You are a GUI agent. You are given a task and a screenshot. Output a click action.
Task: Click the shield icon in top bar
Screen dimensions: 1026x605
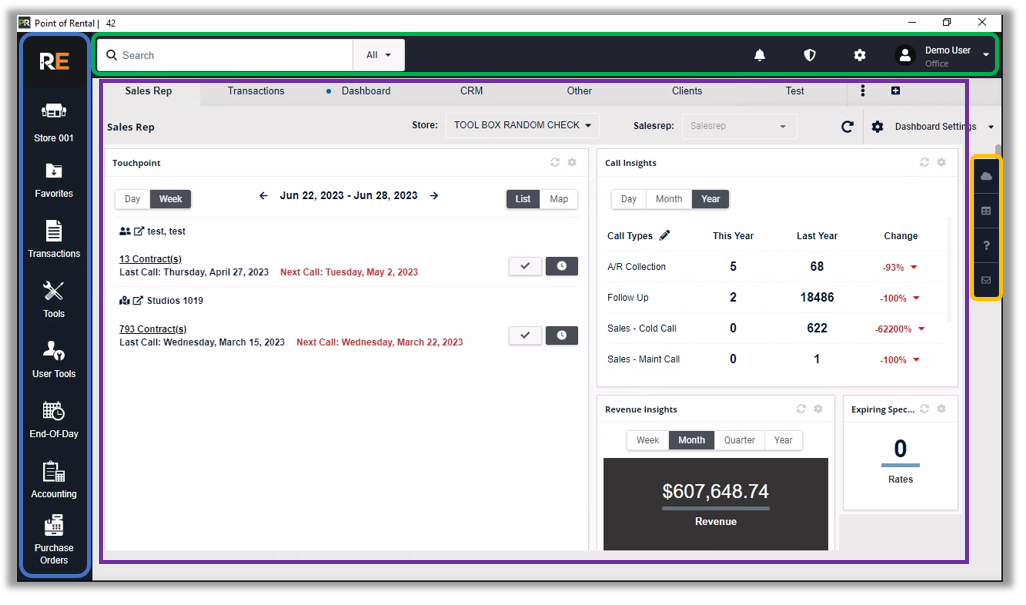(809, 55)
